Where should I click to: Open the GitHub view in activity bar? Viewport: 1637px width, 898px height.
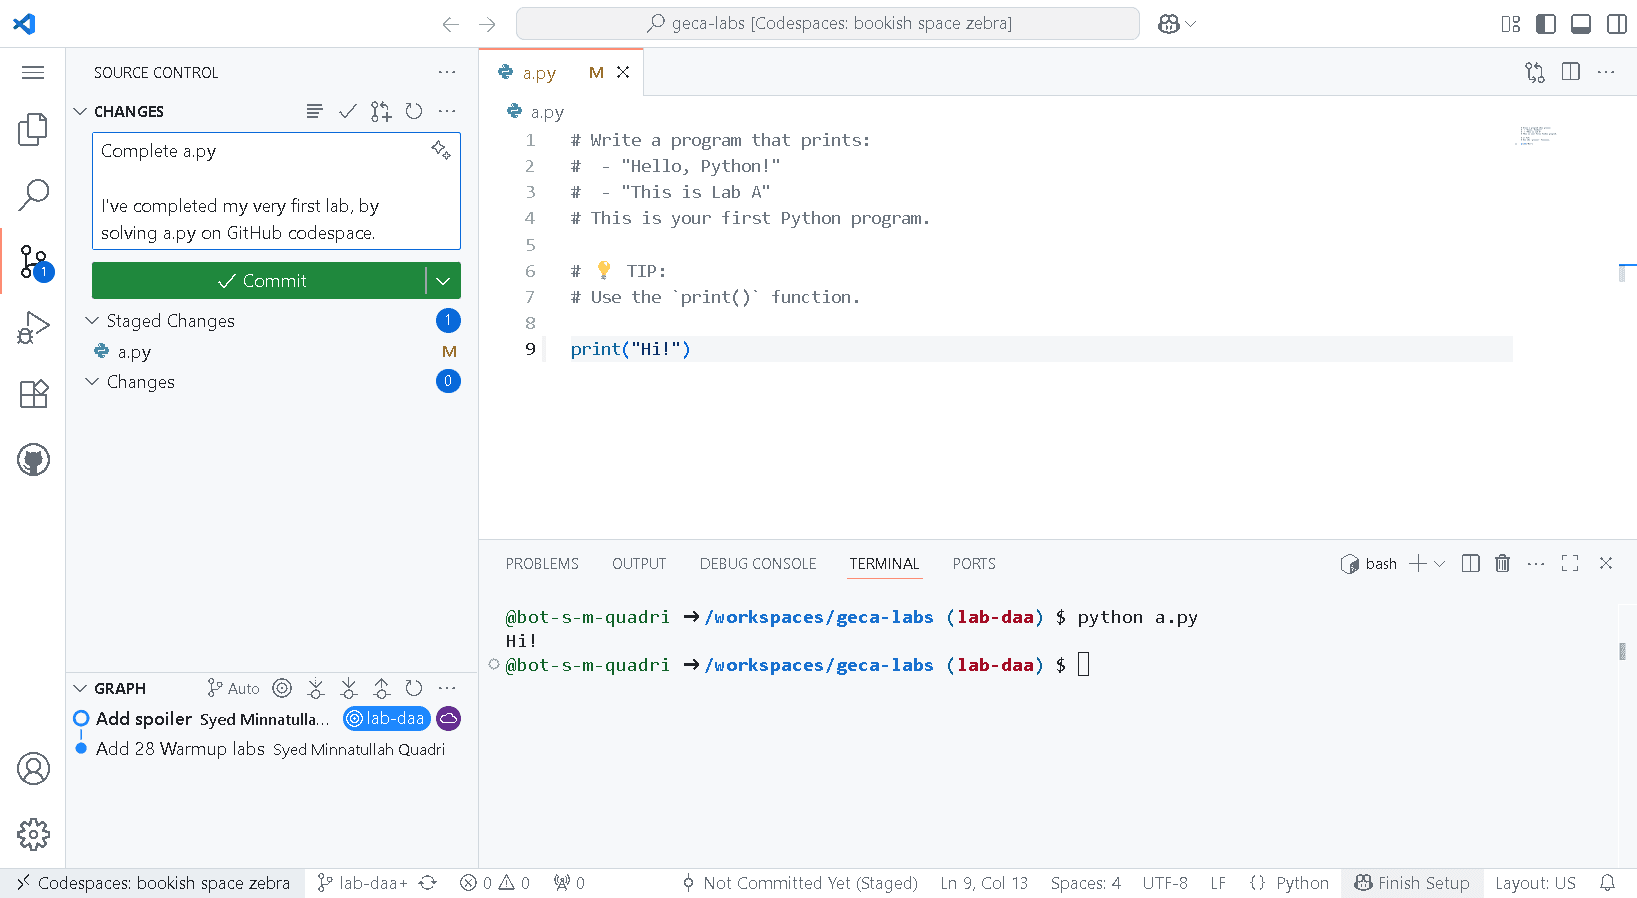click(33, 460)
